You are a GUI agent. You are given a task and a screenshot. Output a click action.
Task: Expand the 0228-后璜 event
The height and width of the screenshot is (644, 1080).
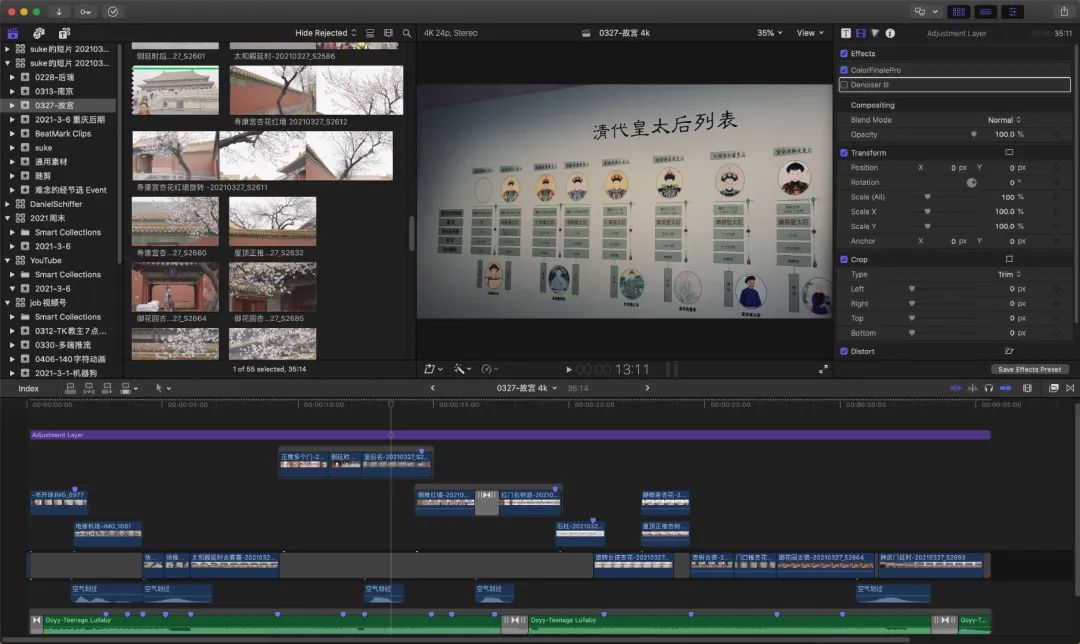(12, 77)
